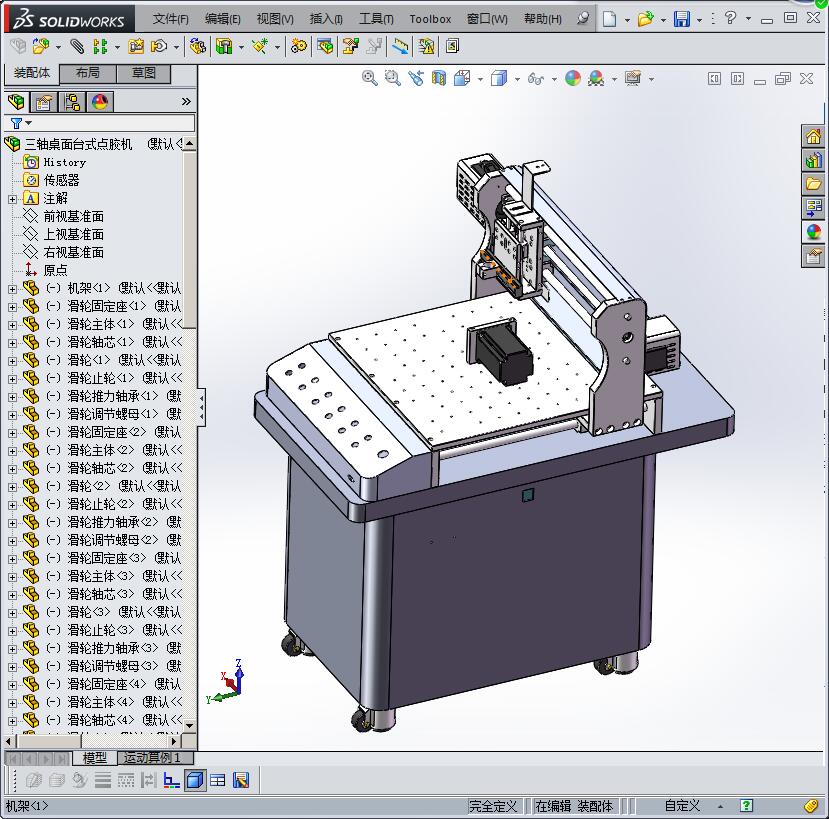
Task: Click the Mate paperclip icon
Action: pyautogui.click(x=77, y=47)
